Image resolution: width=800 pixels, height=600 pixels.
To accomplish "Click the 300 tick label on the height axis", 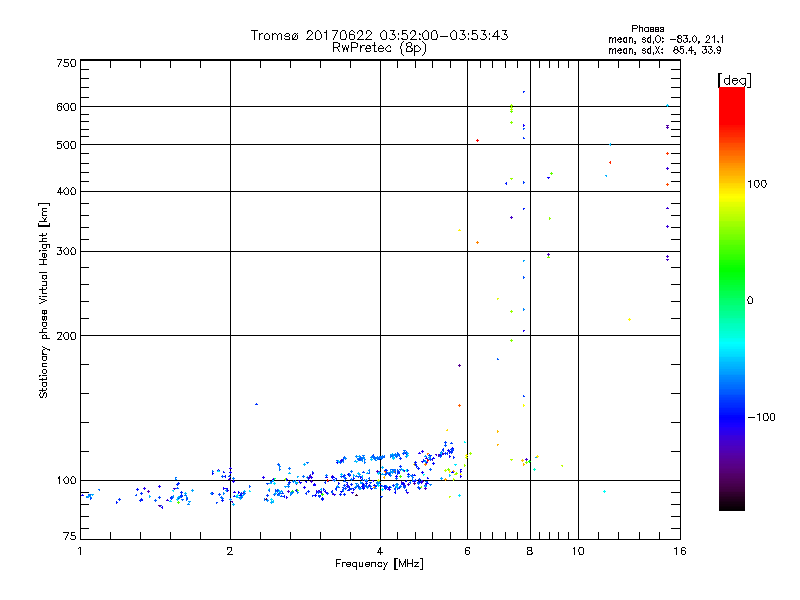I will (x=66, y=251).
